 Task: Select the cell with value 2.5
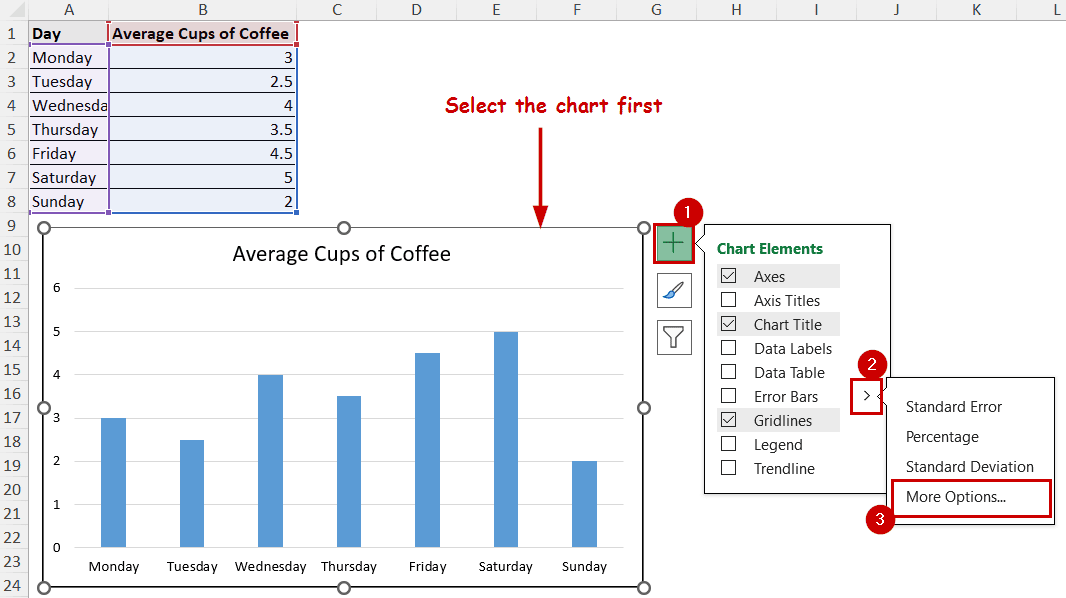click(x=203, y=82)
